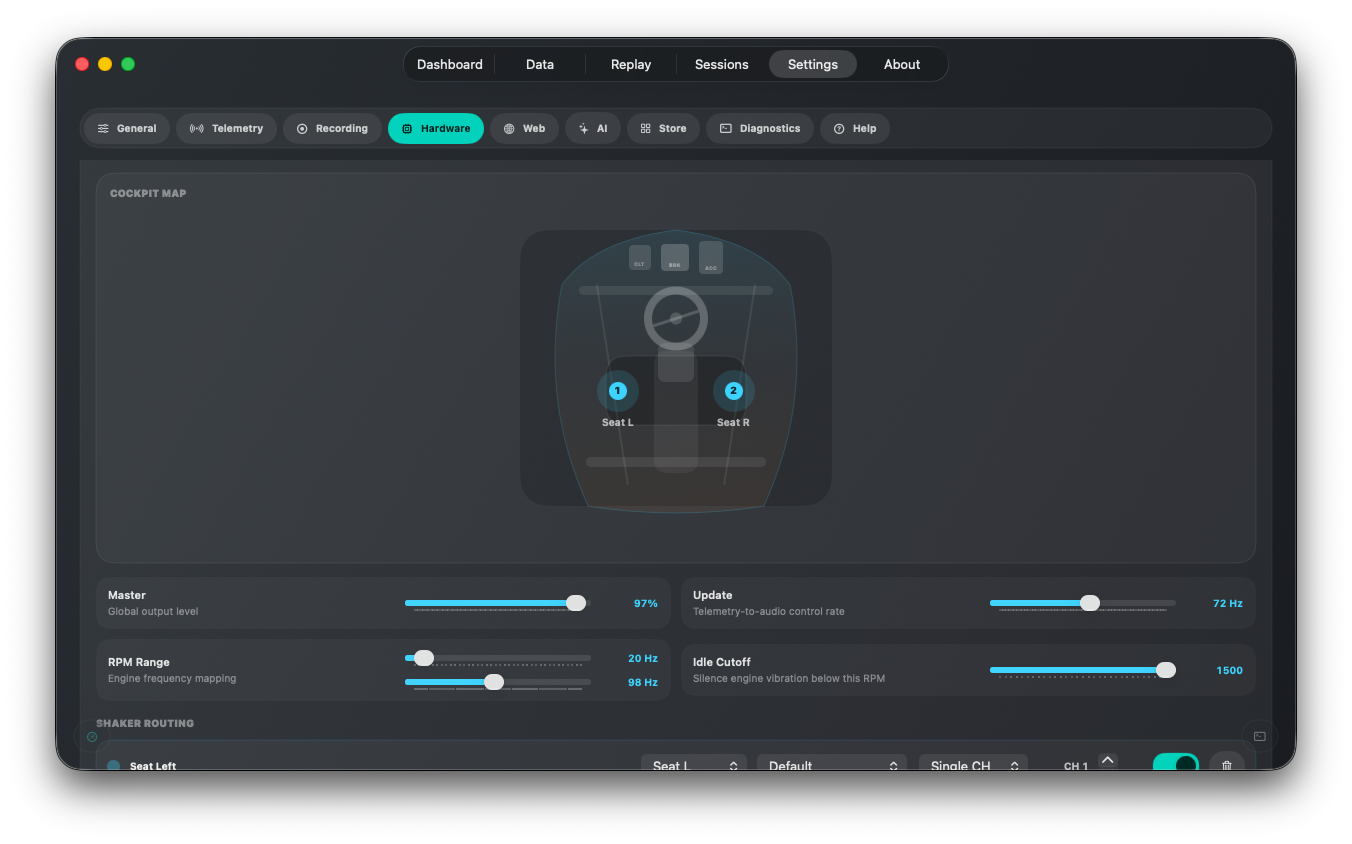This screenshot has width=1352, height=844.
Task: Go to the Sessions tab
Action: tap(722, 64)
